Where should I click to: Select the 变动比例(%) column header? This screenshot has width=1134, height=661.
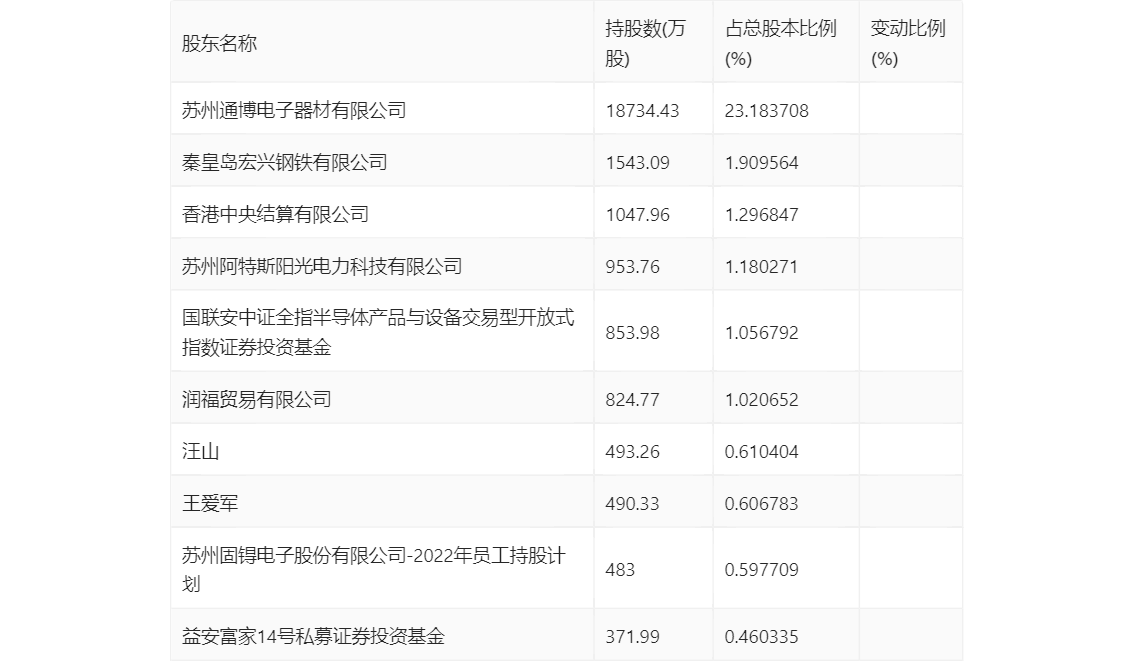click(908, 43)
